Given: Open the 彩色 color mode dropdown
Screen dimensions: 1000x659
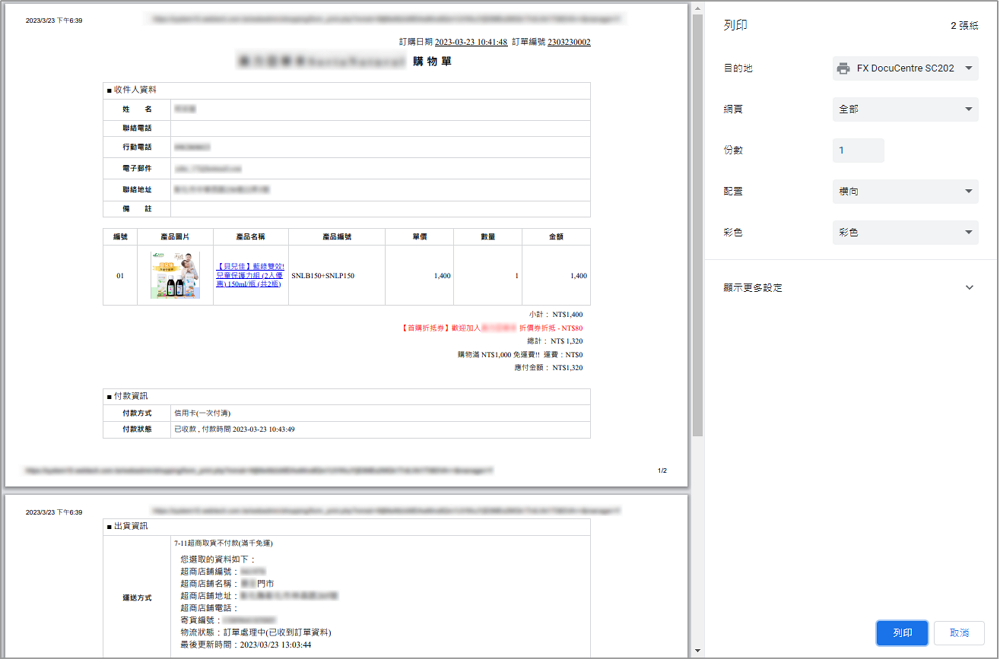Looking at the screenshot, I should [x=905, y=232].
